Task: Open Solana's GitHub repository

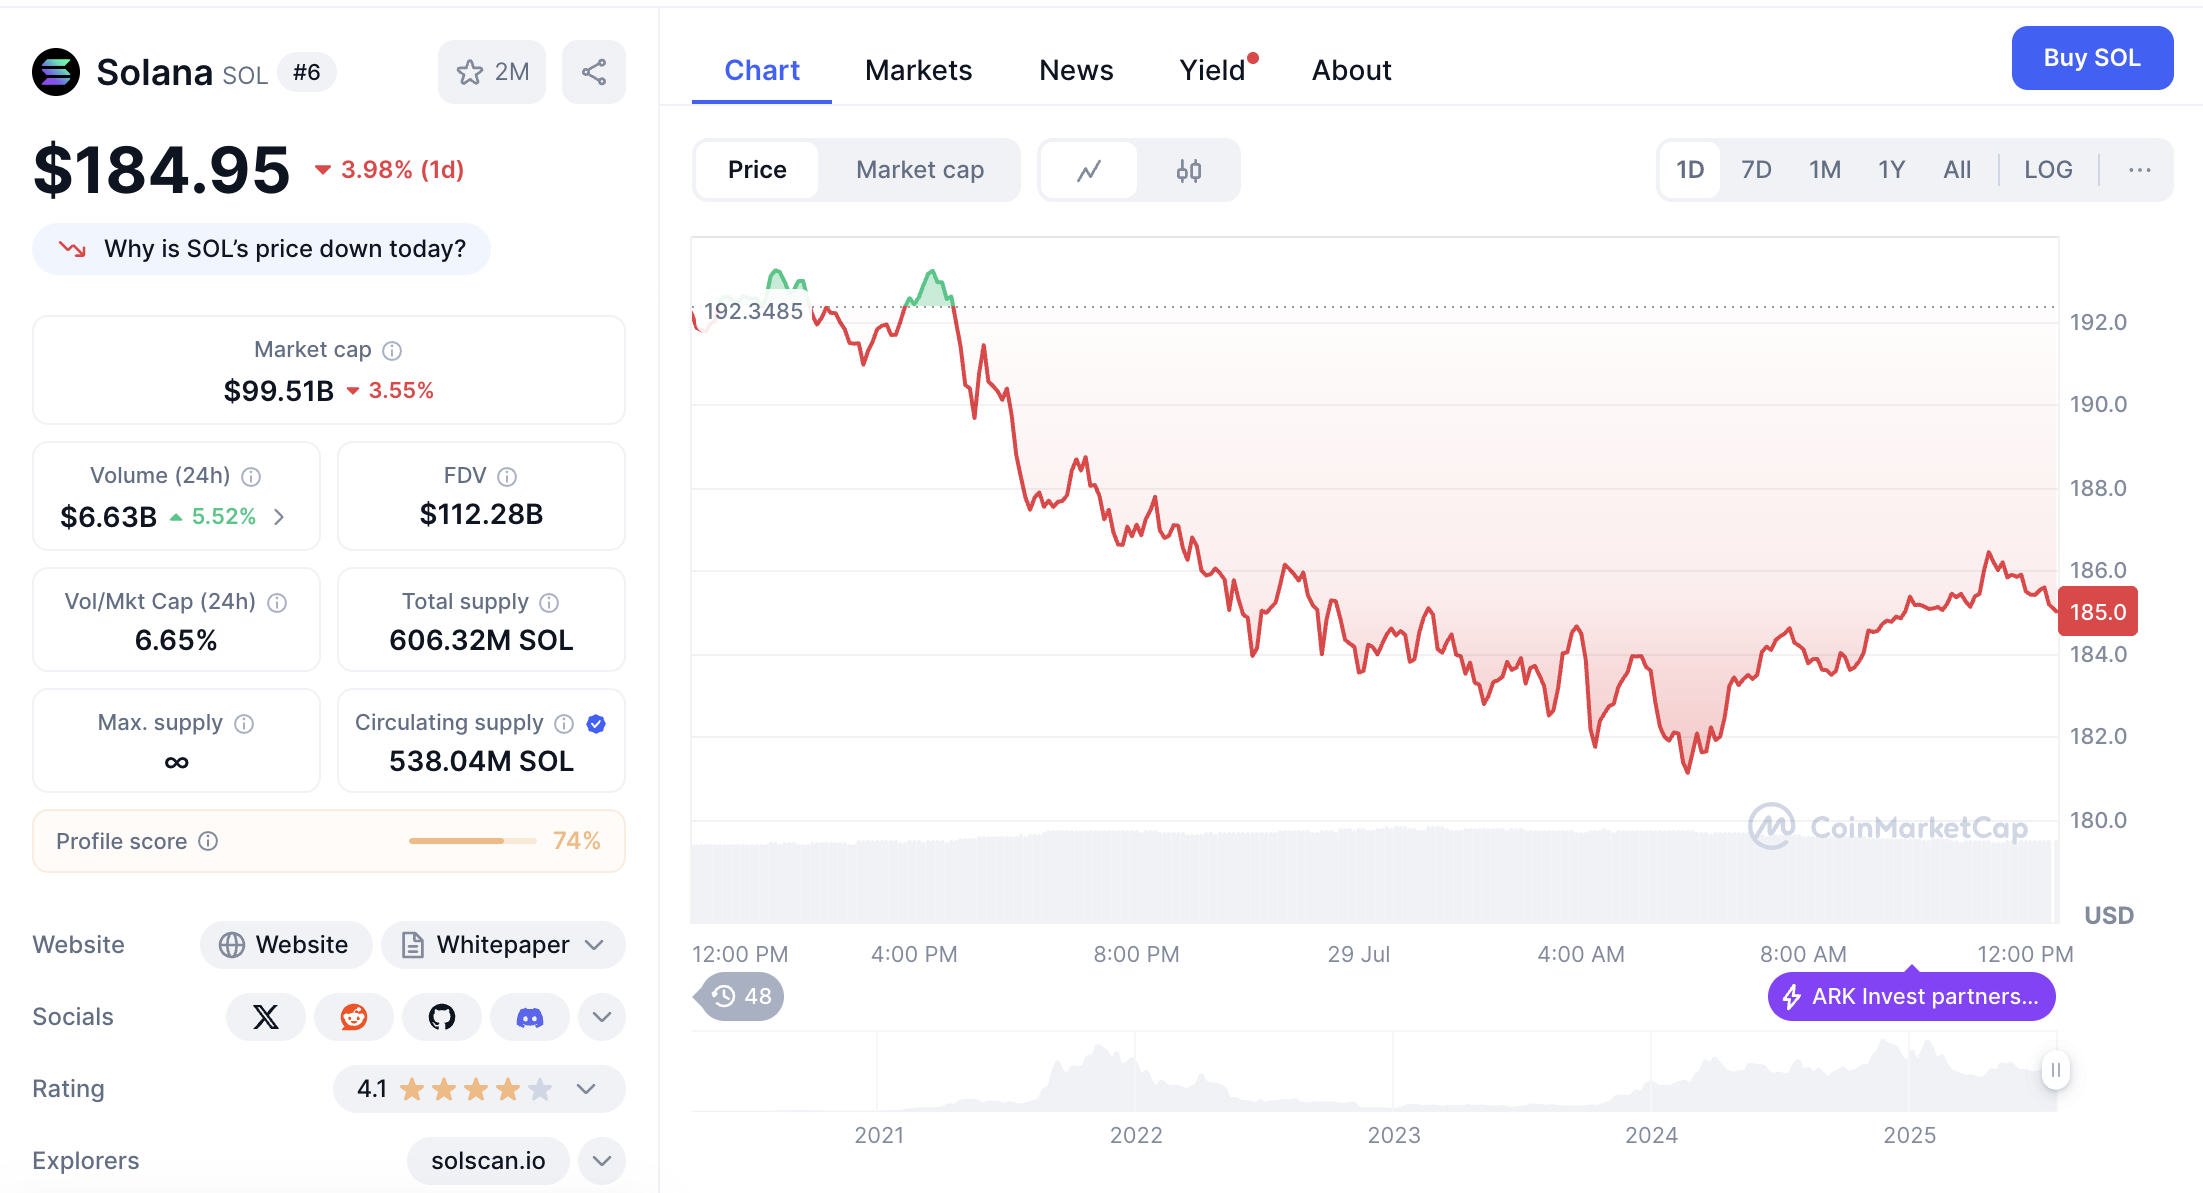Action: (x=442, y=1017)
